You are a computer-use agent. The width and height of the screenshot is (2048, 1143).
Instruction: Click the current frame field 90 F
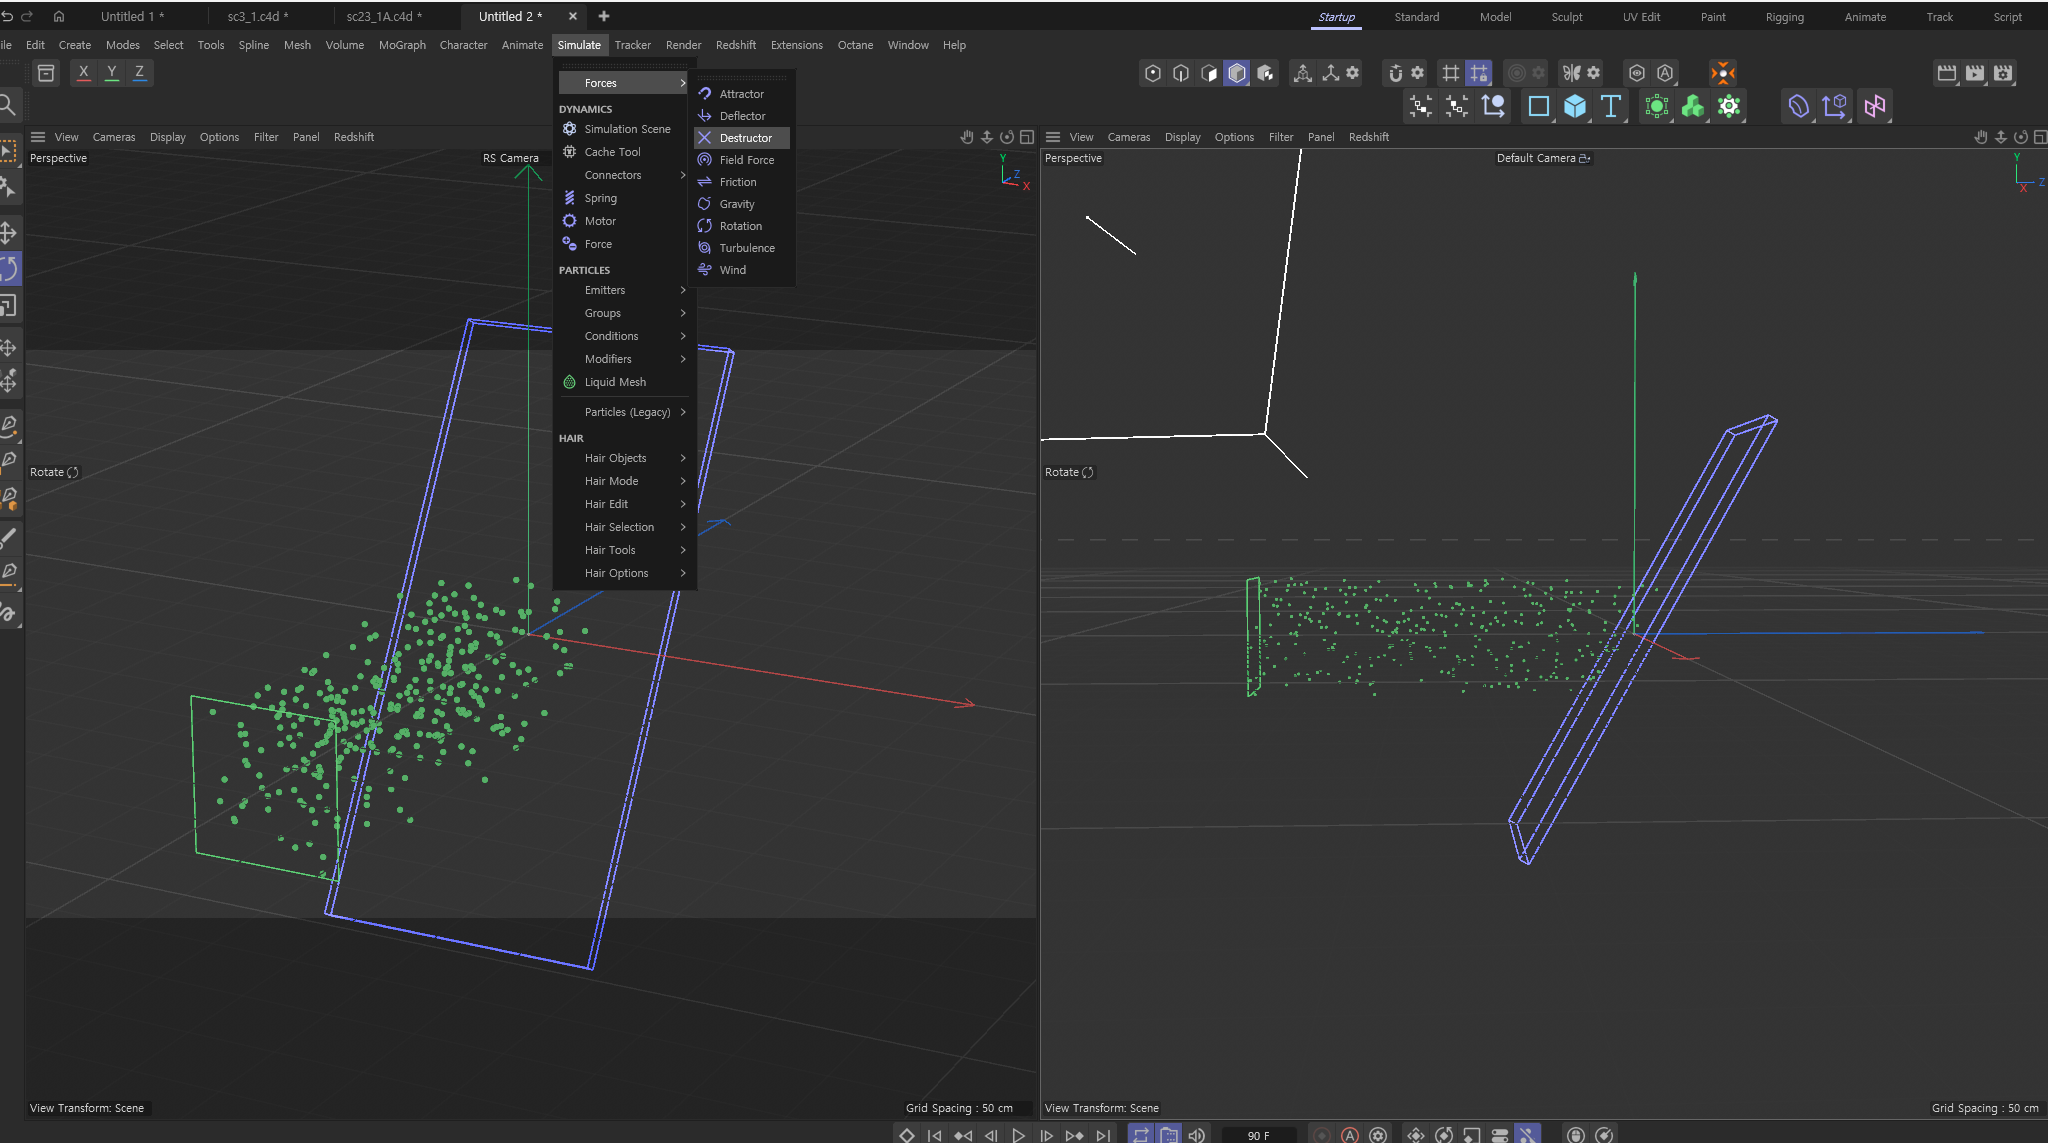pos(1258,1135)
